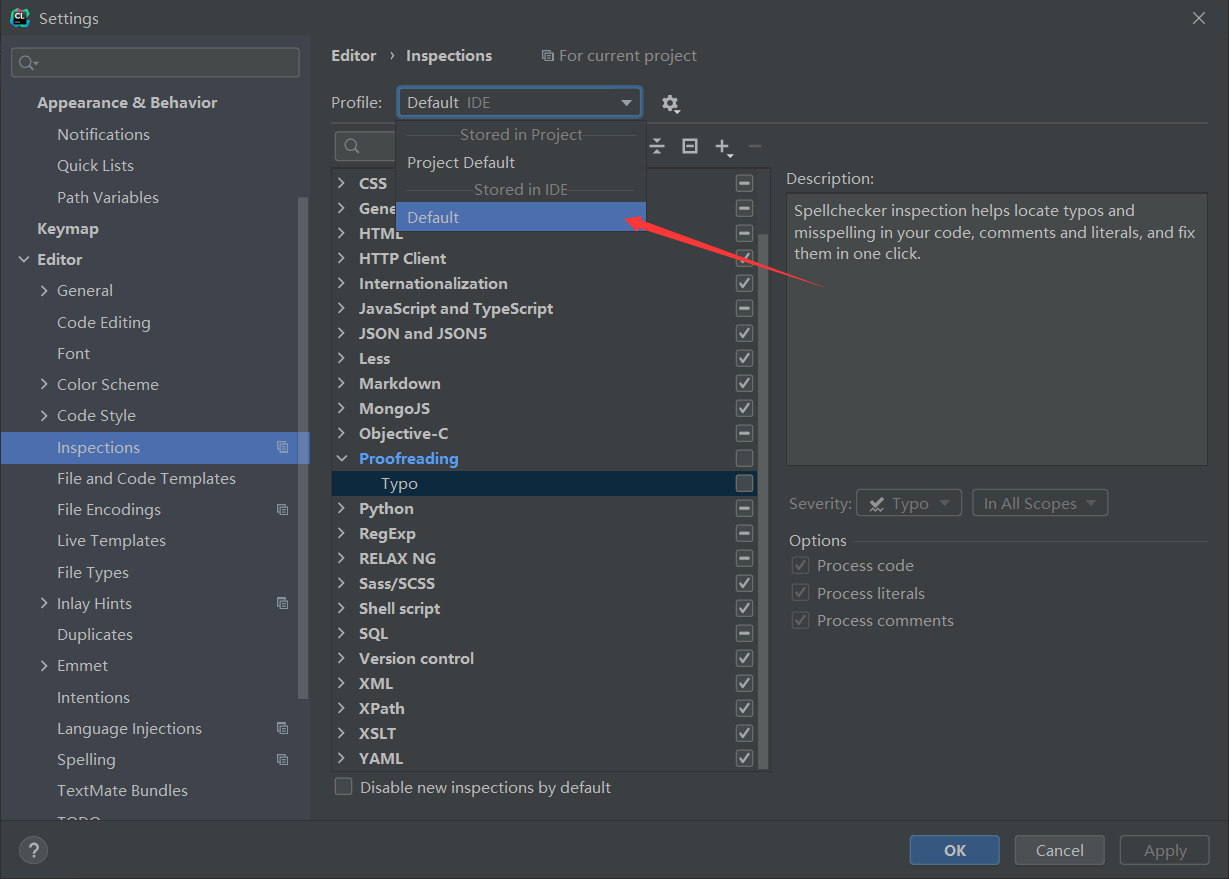Image resolution: width=1229 pixels, height=879 pixels.
Task: Open the Notifications settings page
Action: [x=103, y=134]
